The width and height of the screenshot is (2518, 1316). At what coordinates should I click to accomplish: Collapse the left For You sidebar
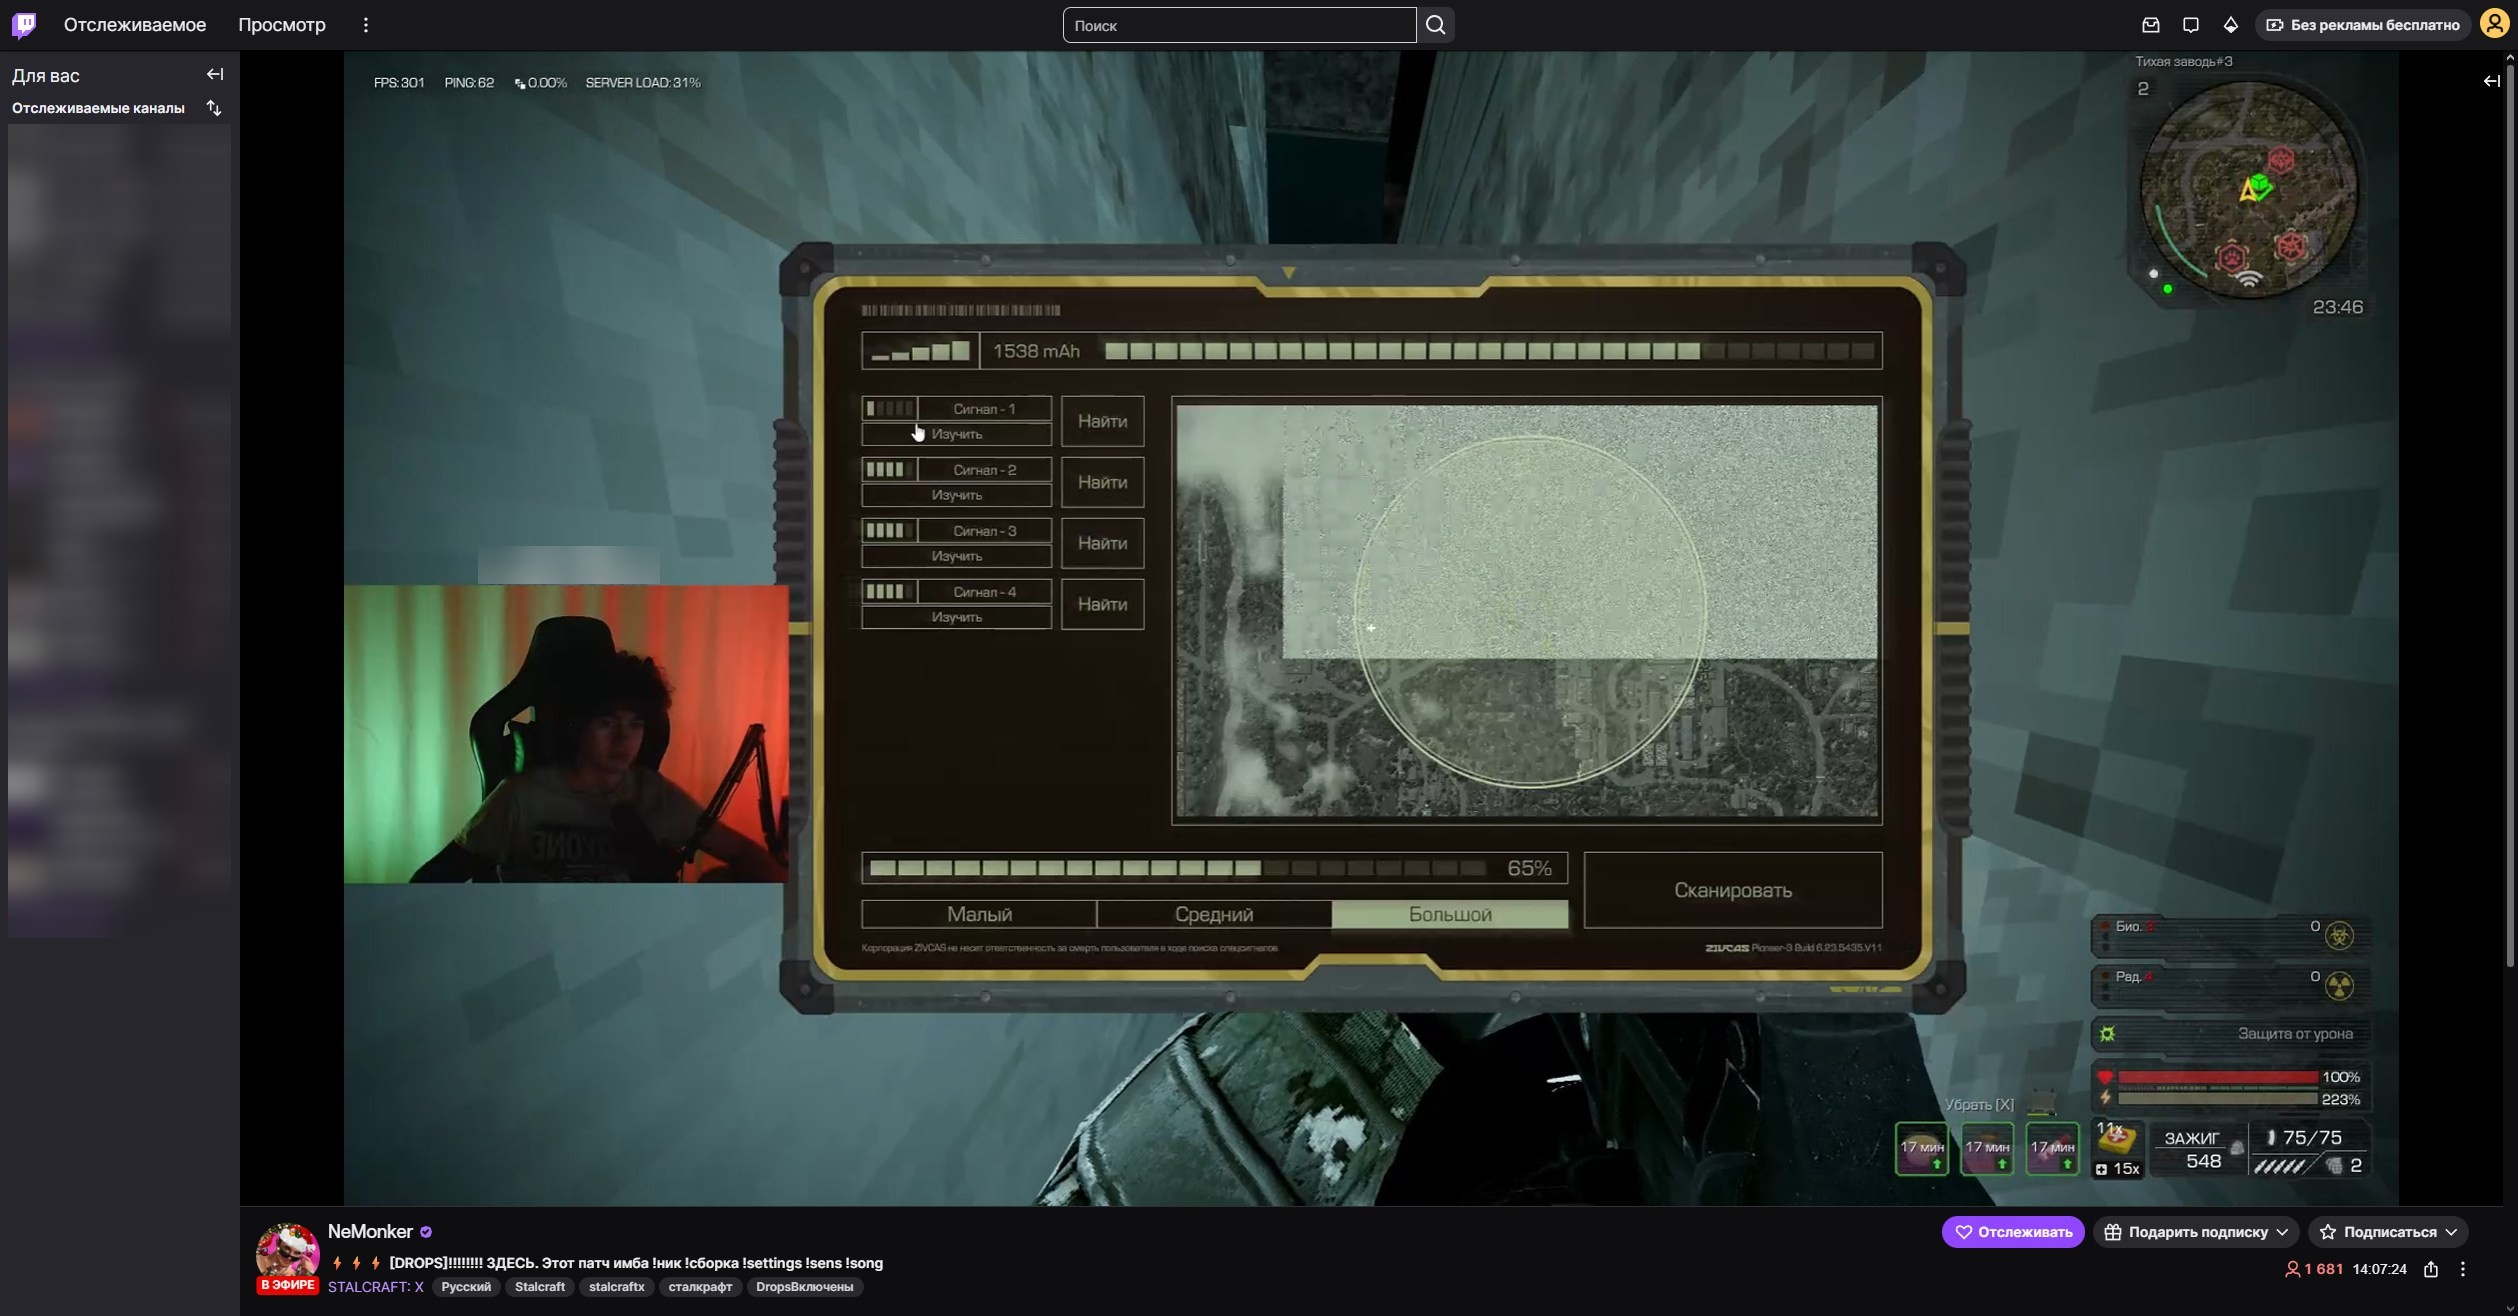click(215, 74)
